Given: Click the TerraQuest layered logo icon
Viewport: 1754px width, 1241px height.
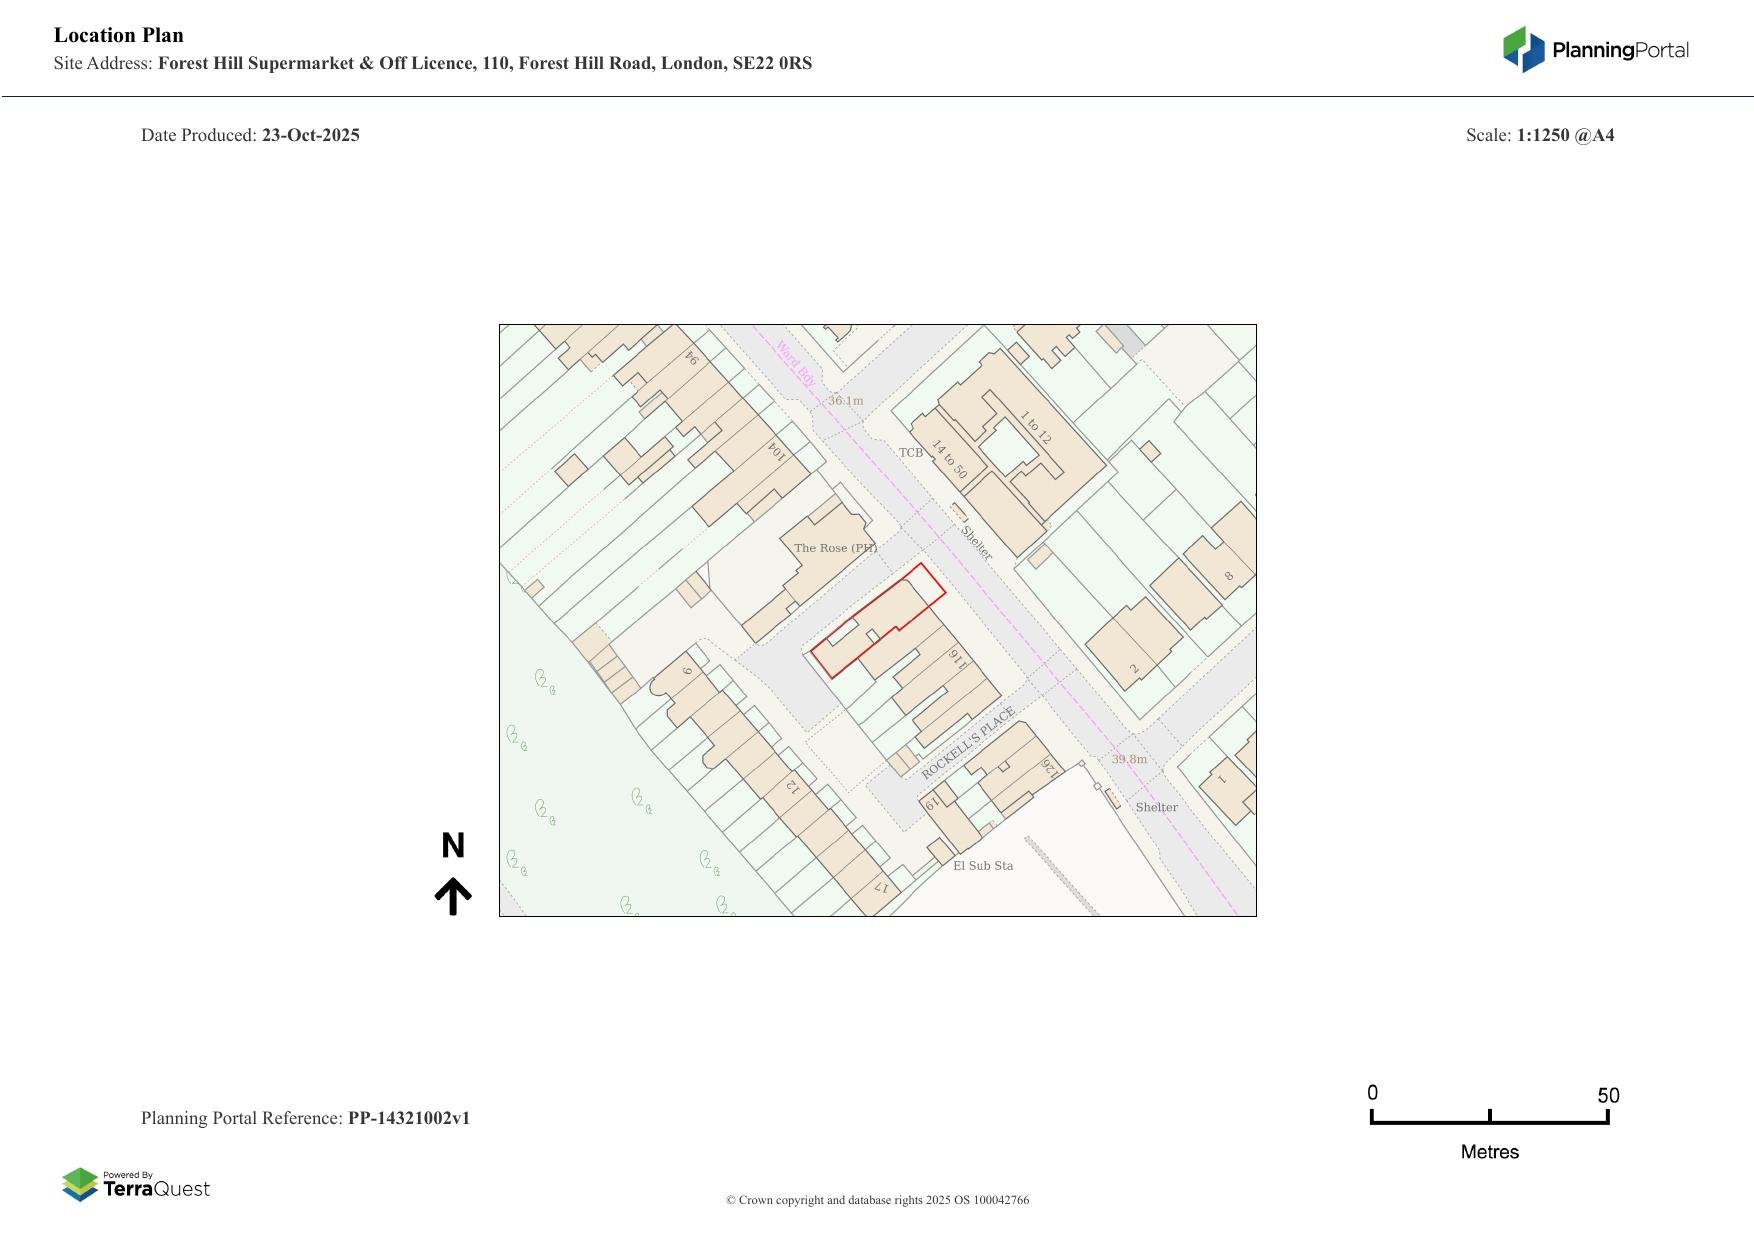Looking at the screenshot, I should (80, 1185).
